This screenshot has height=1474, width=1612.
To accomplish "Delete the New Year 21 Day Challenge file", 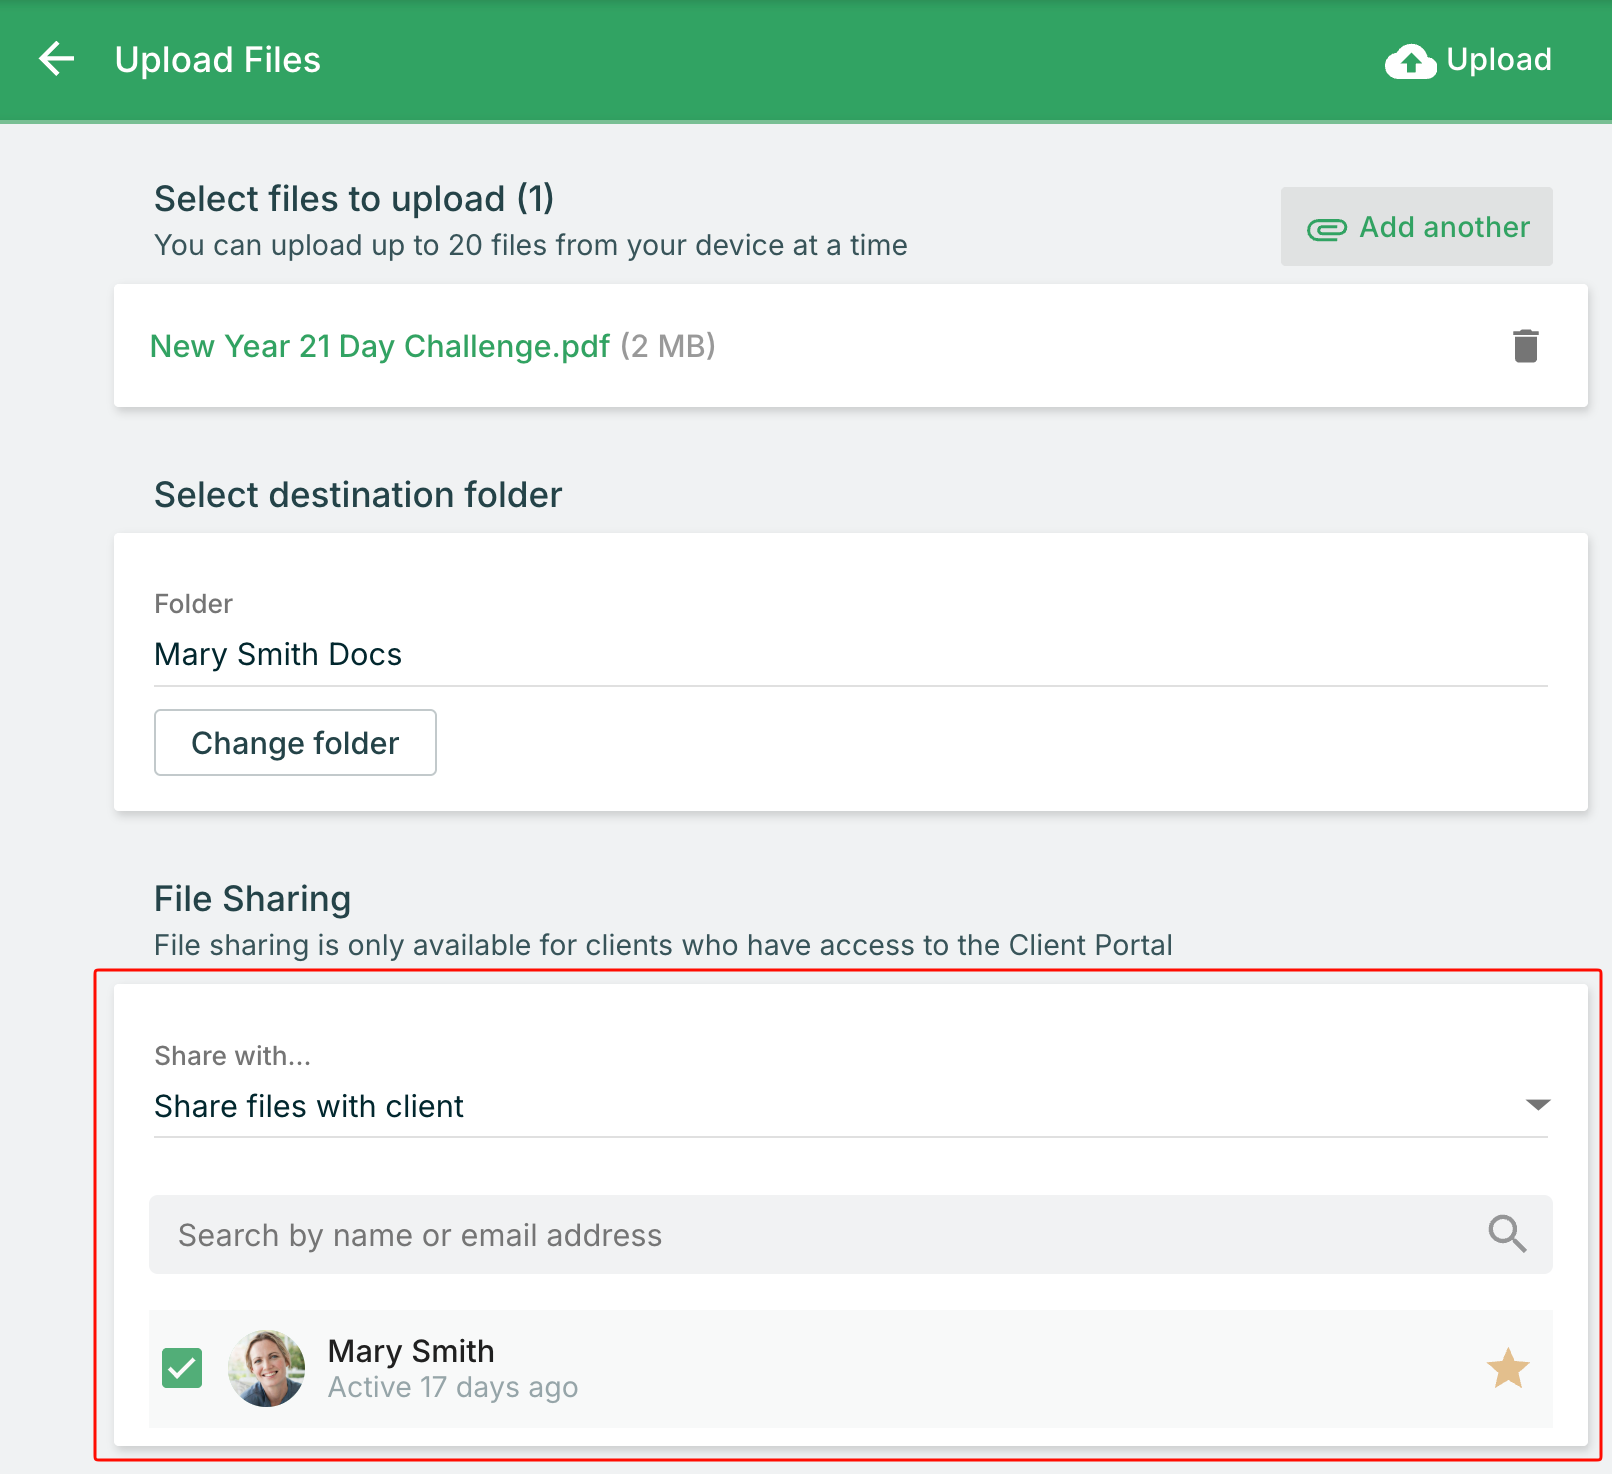I will click(1525, 346).
